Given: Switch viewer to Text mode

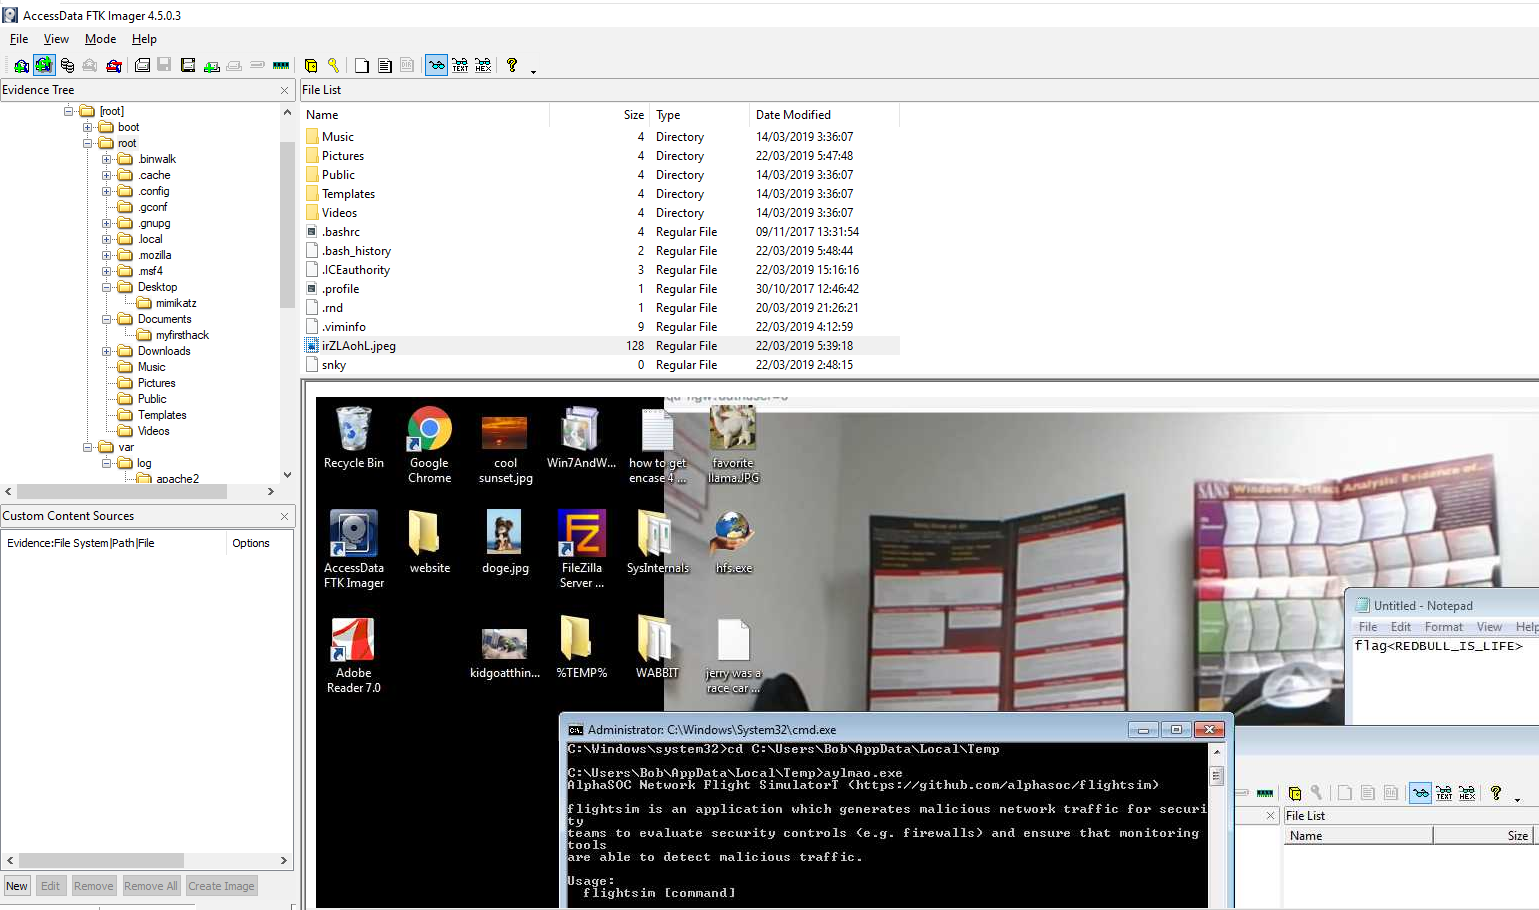Looking at the screenshot, I should click(x=460, y=66).
